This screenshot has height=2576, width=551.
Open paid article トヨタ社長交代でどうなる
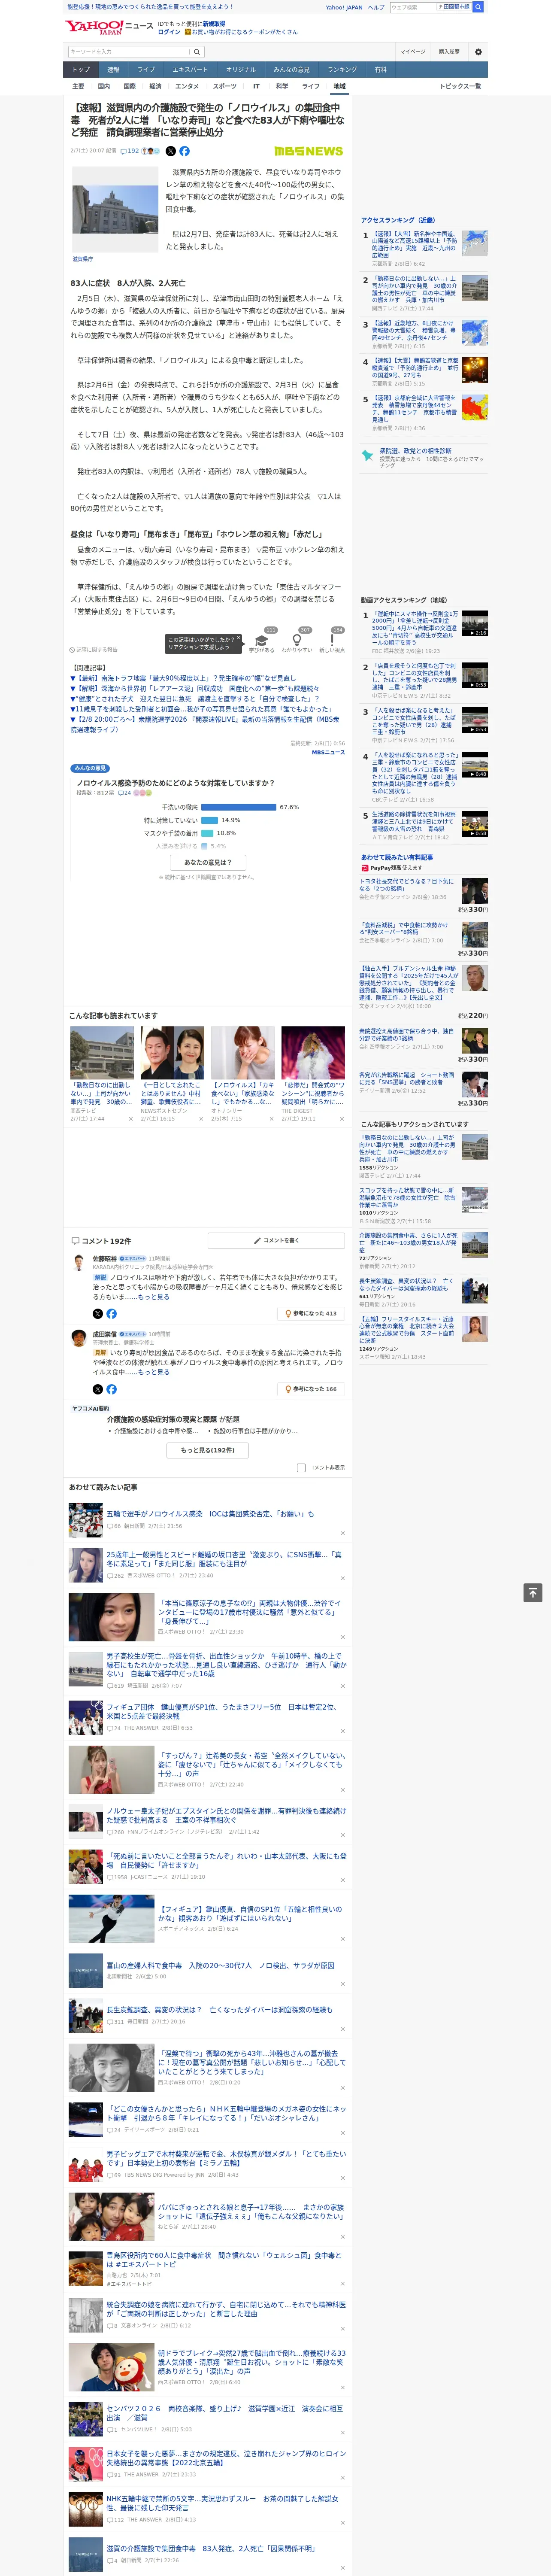click(406, 885)
